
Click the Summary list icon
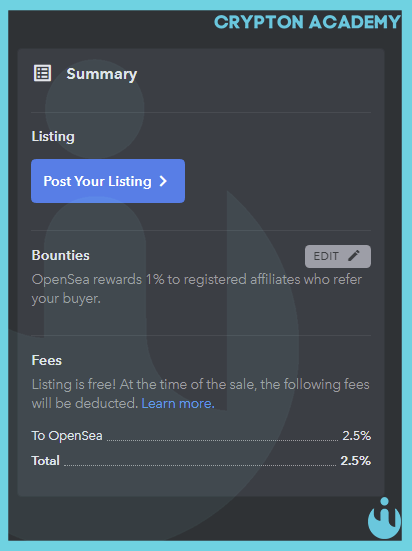[42, 73]
